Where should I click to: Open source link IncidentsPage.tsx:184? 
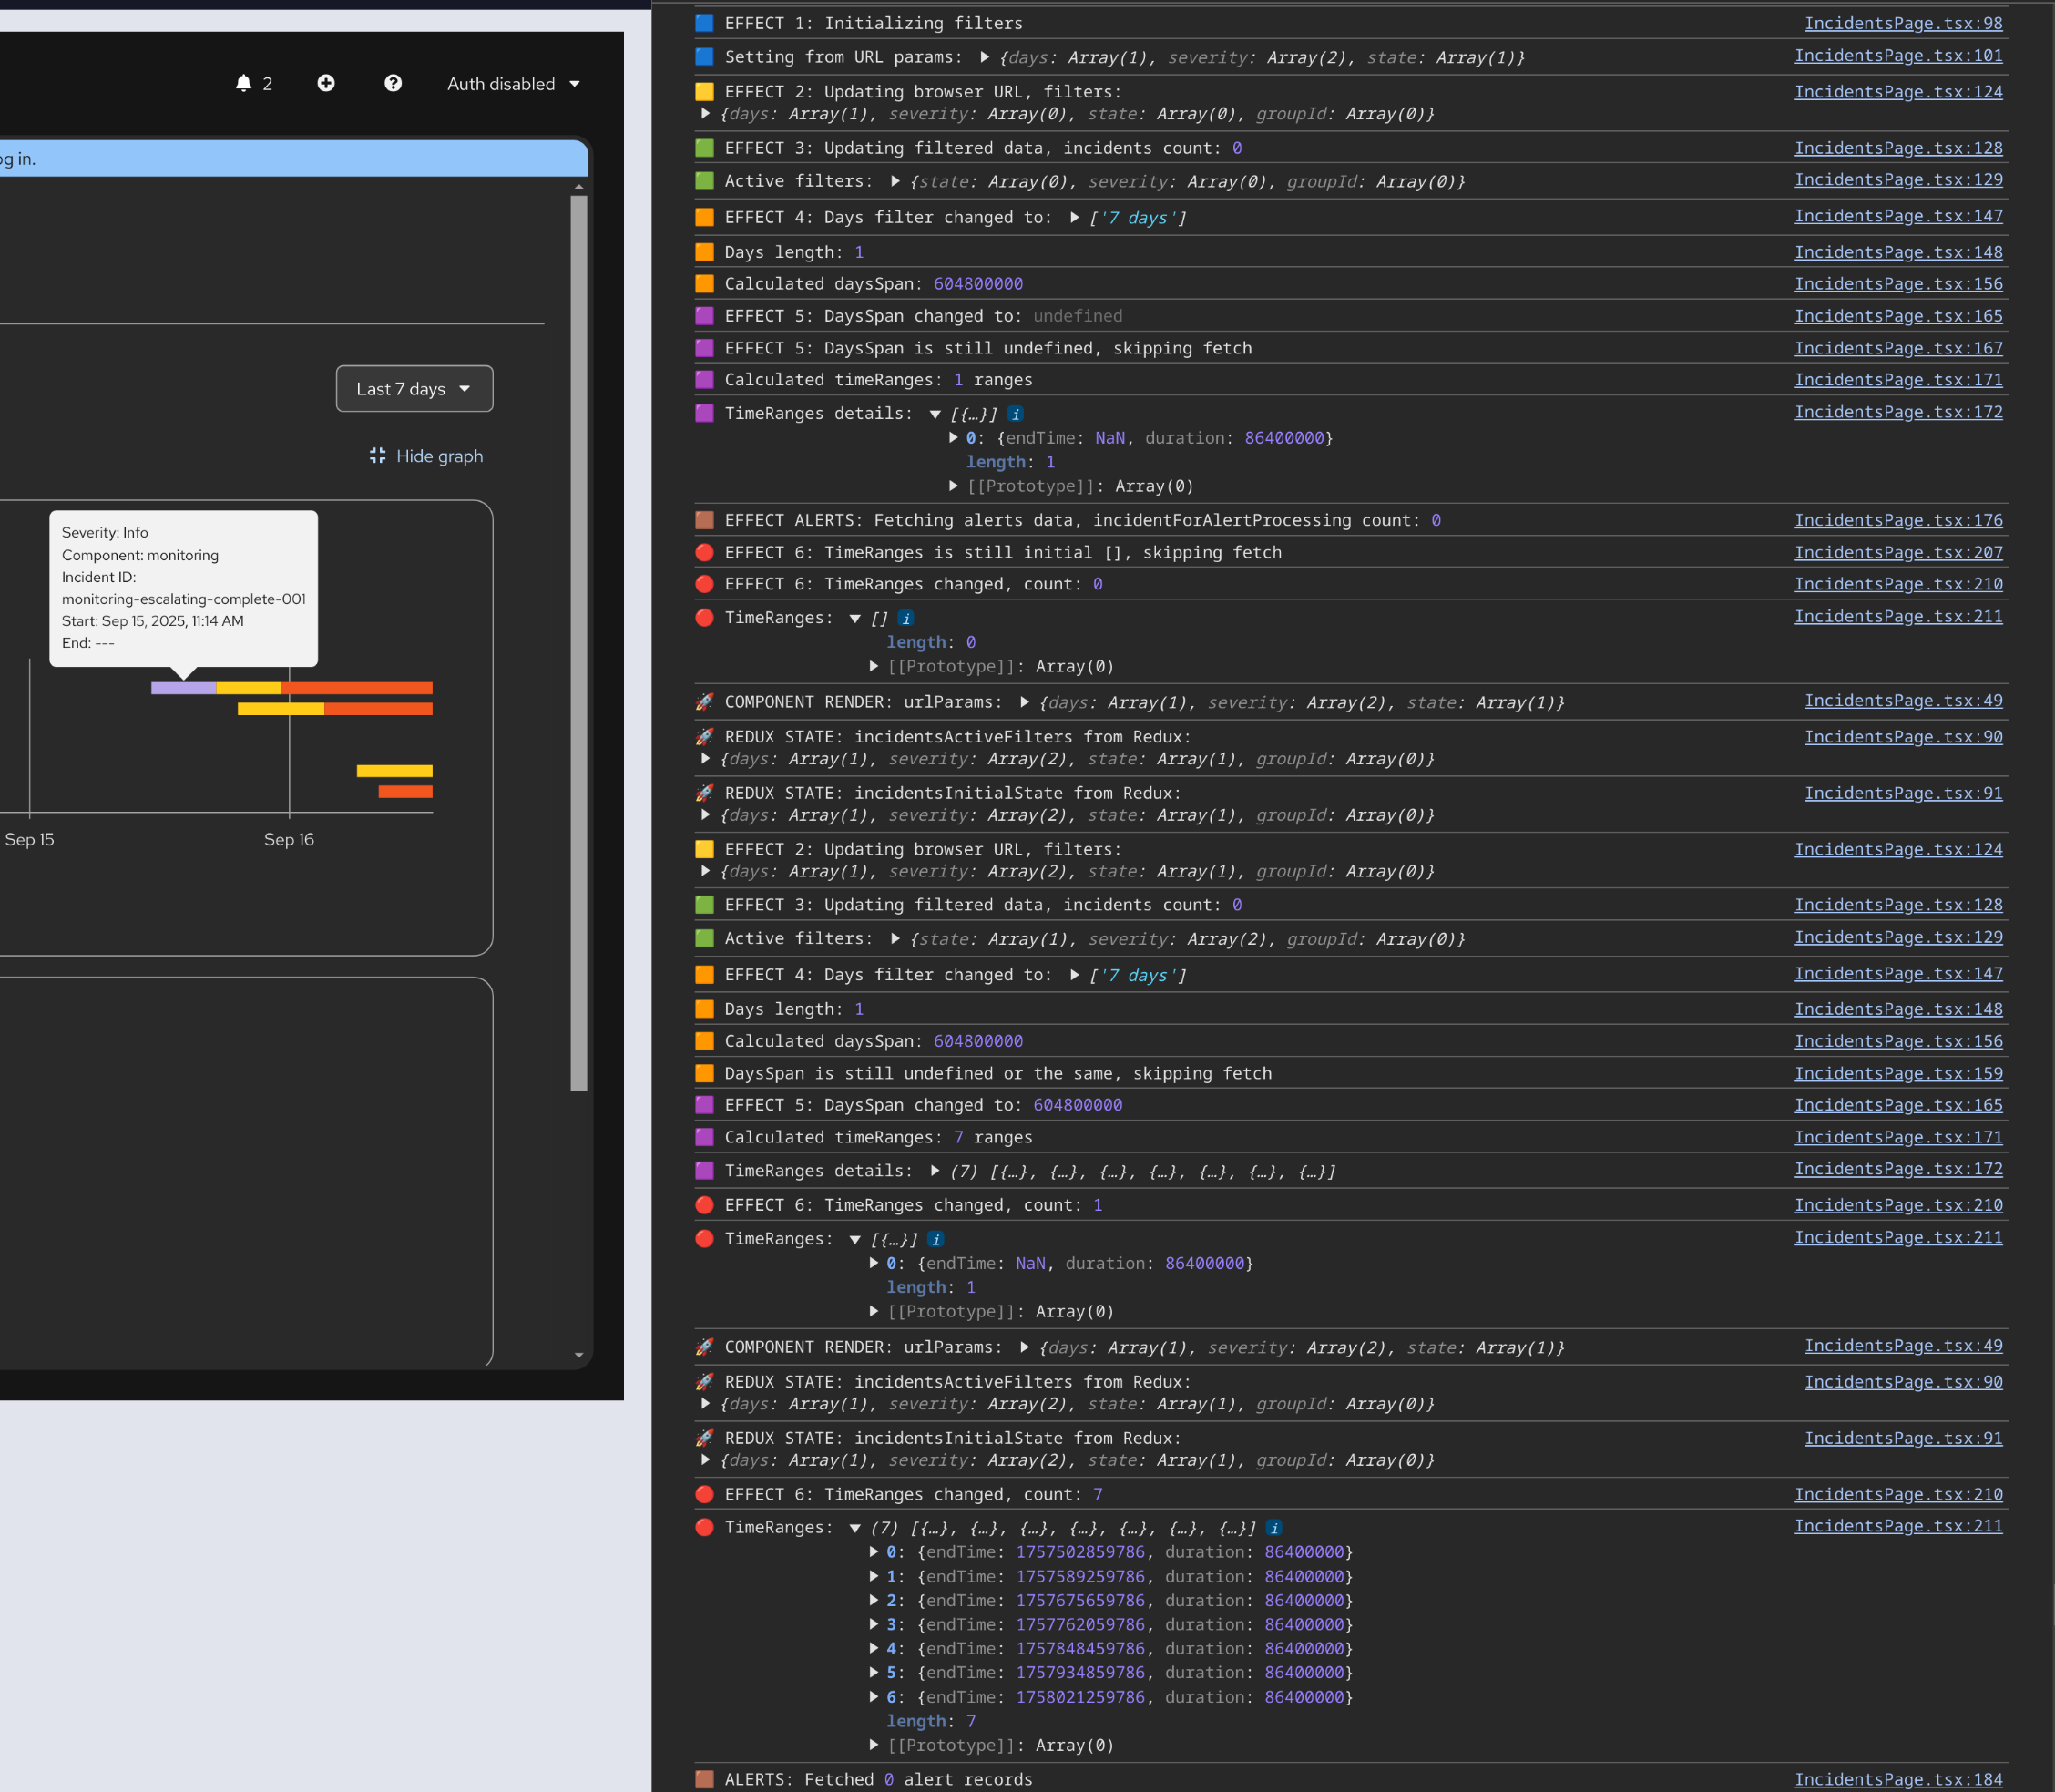pos(1898,1779)
